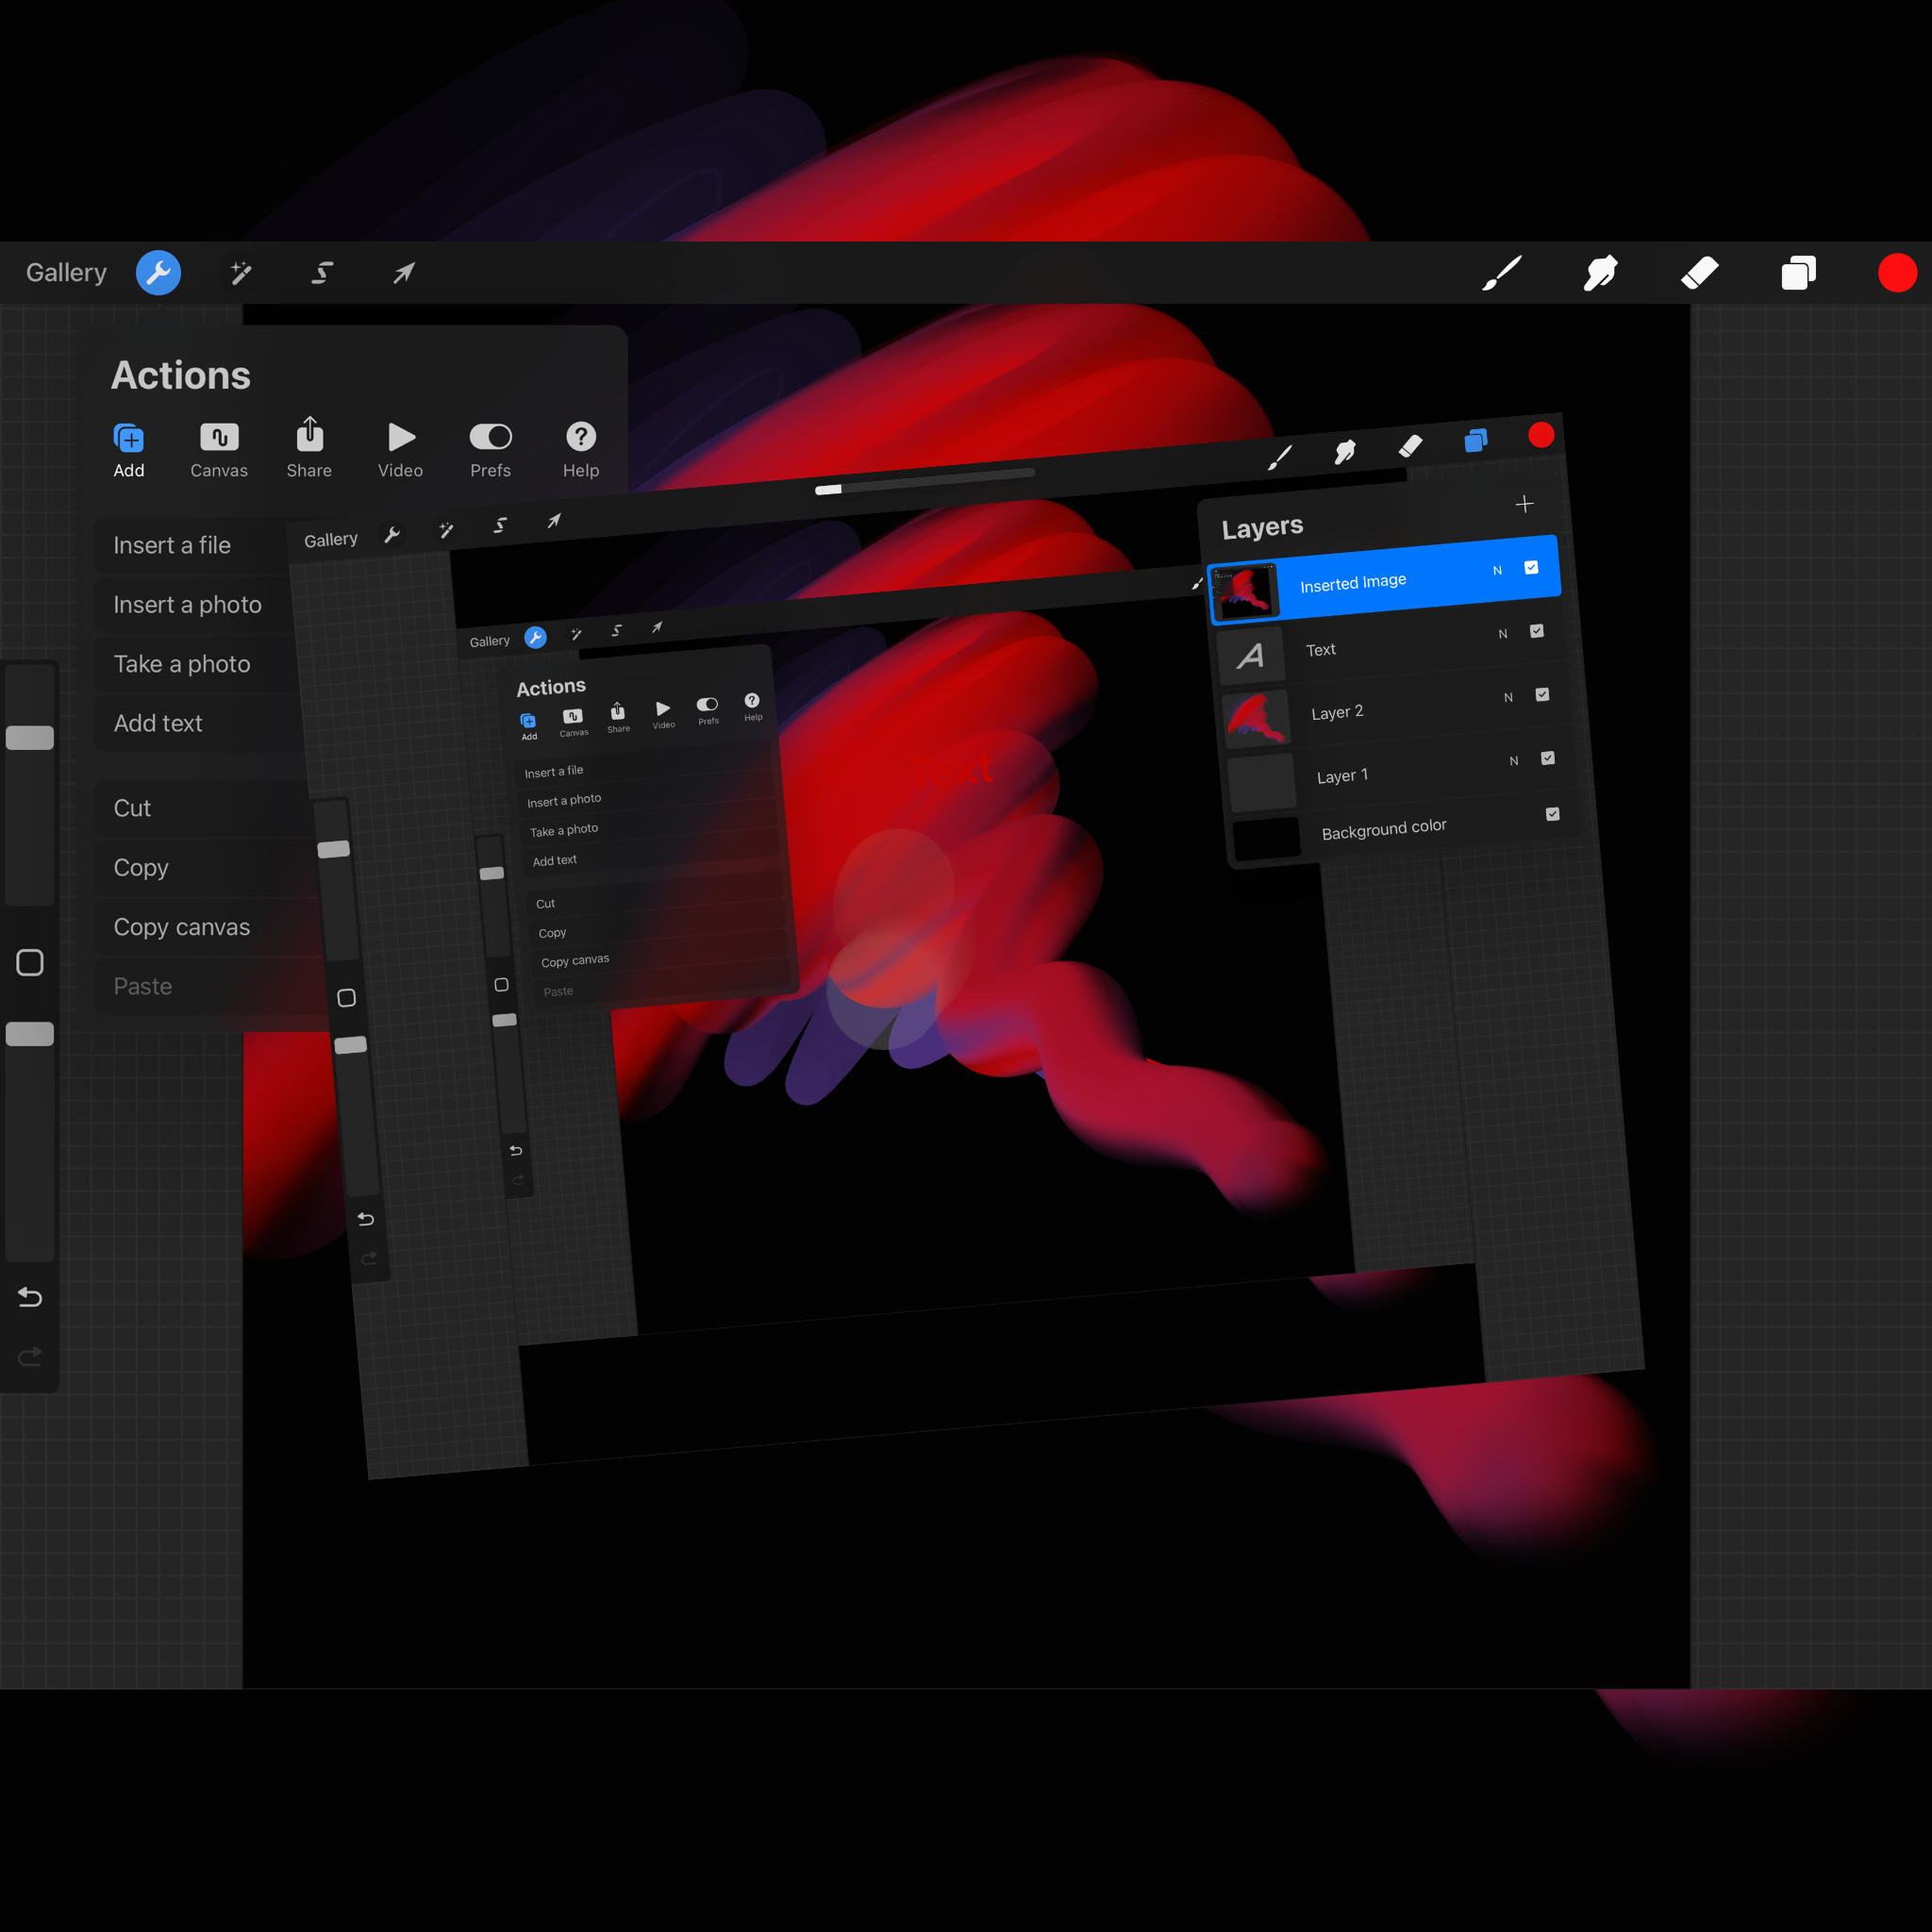This screenshot has height=1932, width=1932.
Task: Click Gallery in the smallest nested screenshot
Action: pyautogui.click(x=490, y=641)
